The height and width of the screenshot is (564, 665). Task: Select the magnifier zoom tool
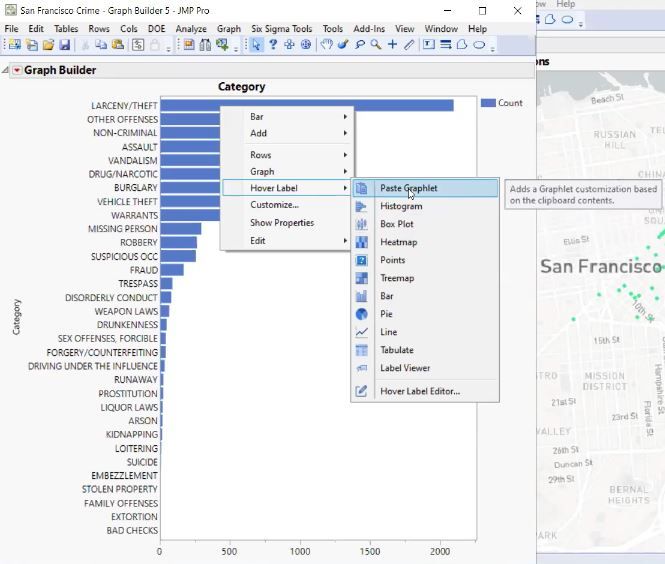tap(376, 45)
